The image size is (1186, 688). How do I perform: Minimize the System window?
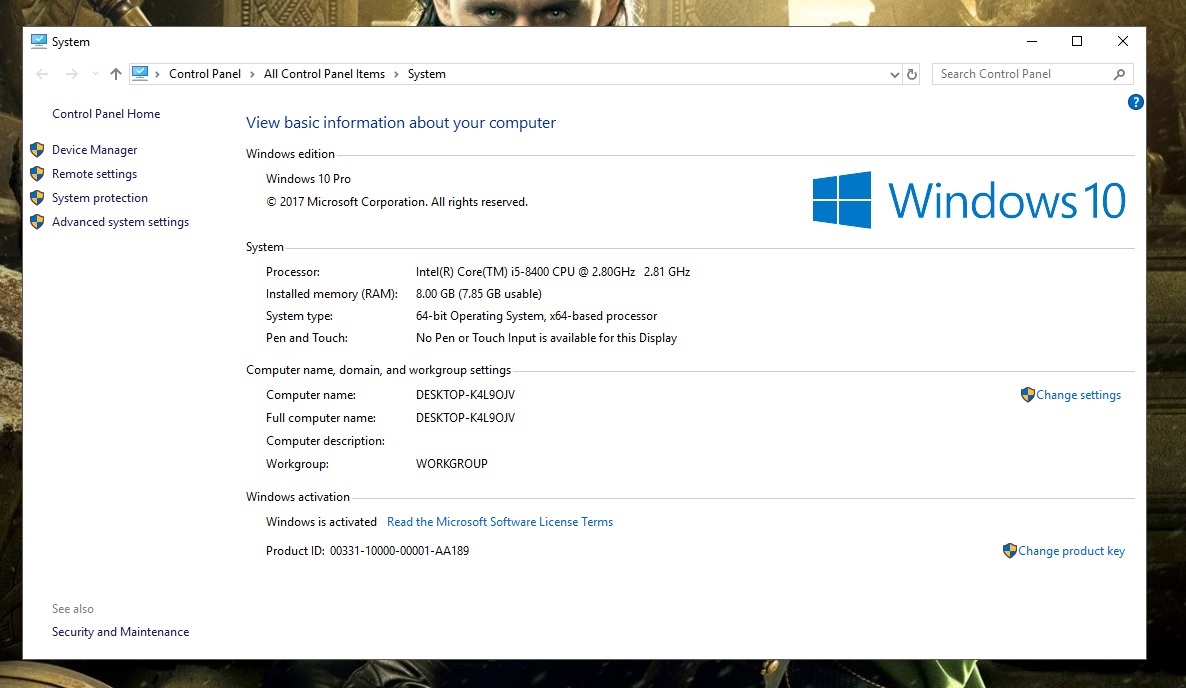(x=1032, y=42)
